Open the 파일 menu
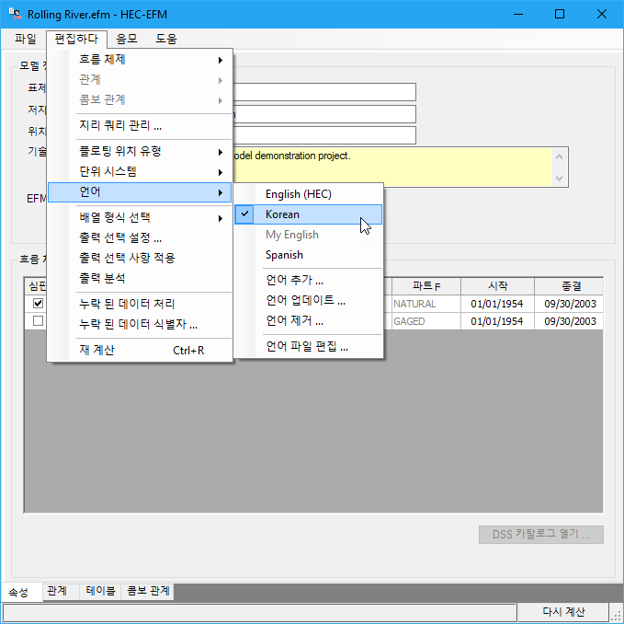This screenshot has width=624, height=624. coord(25,39)
